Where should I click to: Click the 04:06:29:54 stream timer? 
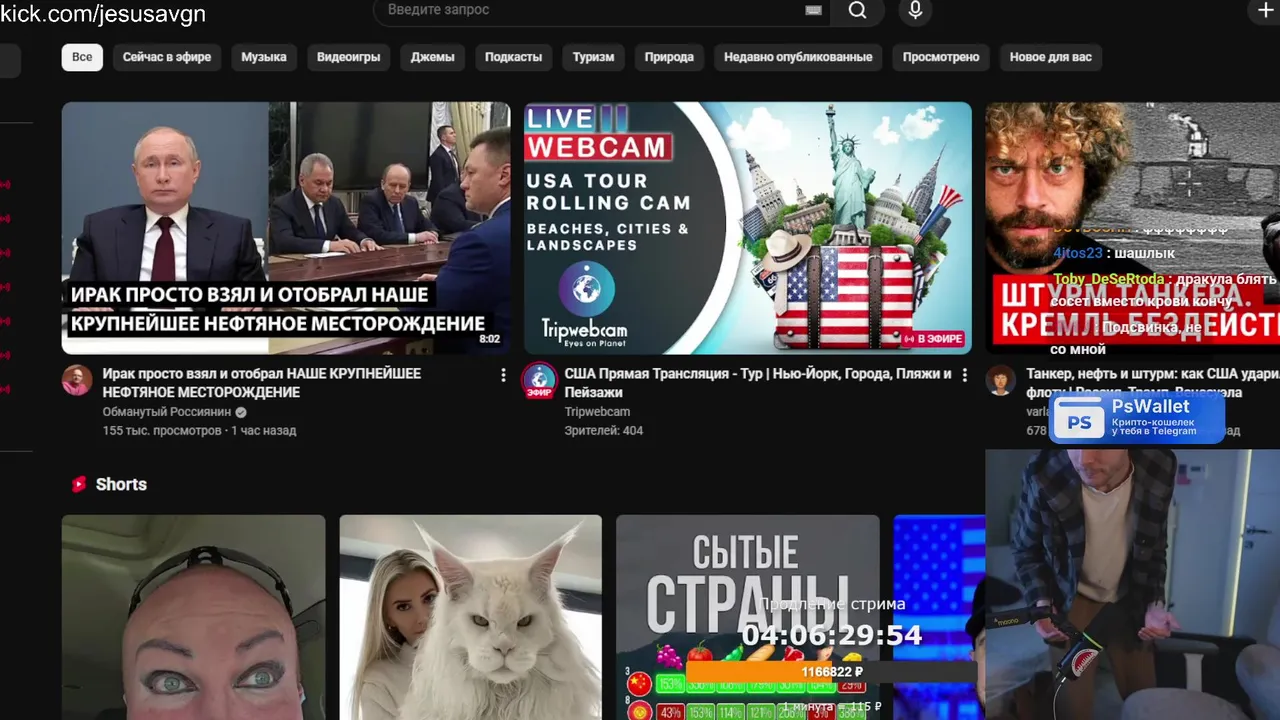pyautogui.click(x=831, y=635)
